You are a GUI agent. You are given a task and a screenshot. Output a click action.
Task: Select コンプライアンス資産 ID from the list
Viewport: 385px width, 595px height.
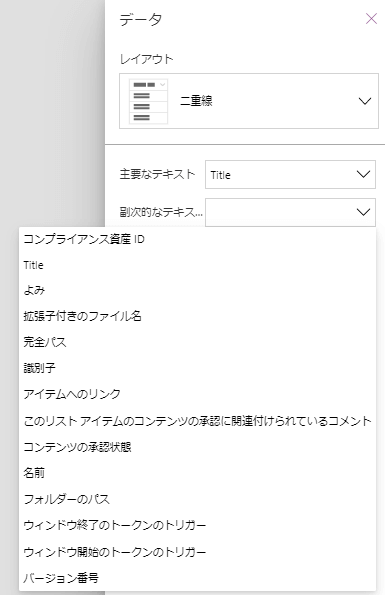click(197, 239)
